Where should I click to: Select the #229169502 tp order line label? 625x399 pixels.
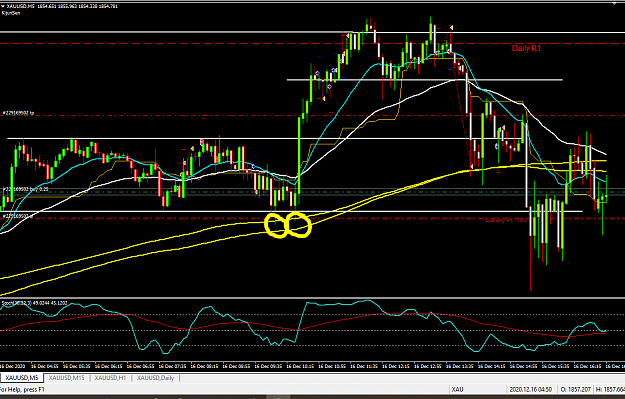(18, 113)
